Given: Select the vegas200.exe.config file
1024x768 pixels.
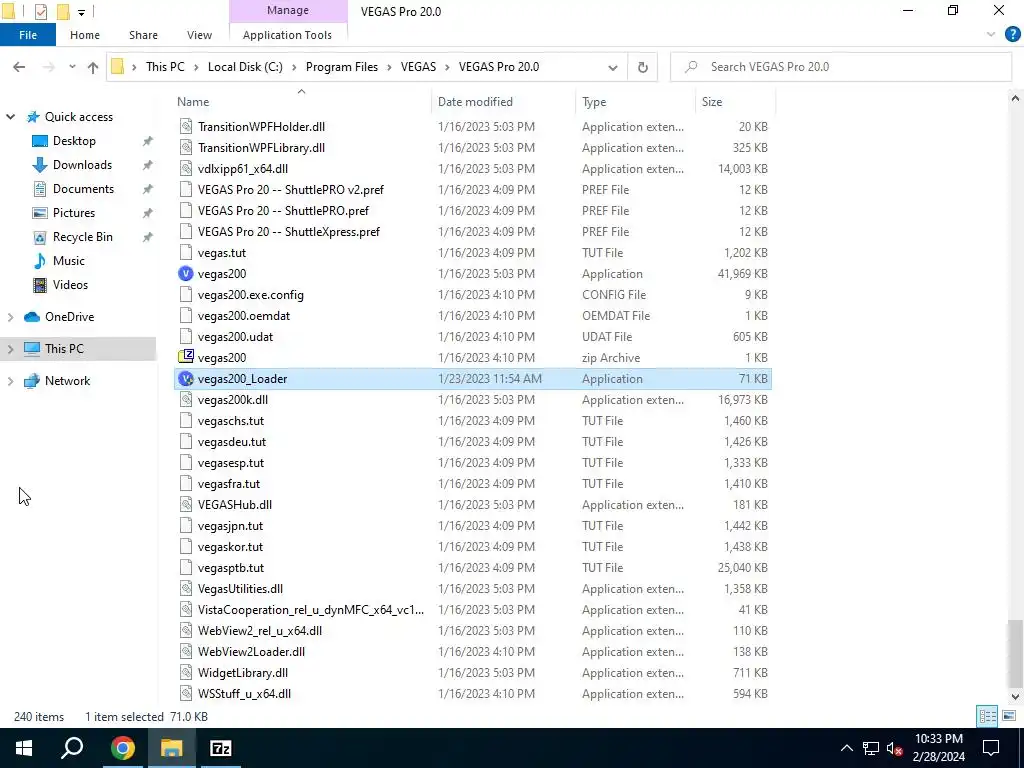Looking at the screenshot, I should coord(251,295).
